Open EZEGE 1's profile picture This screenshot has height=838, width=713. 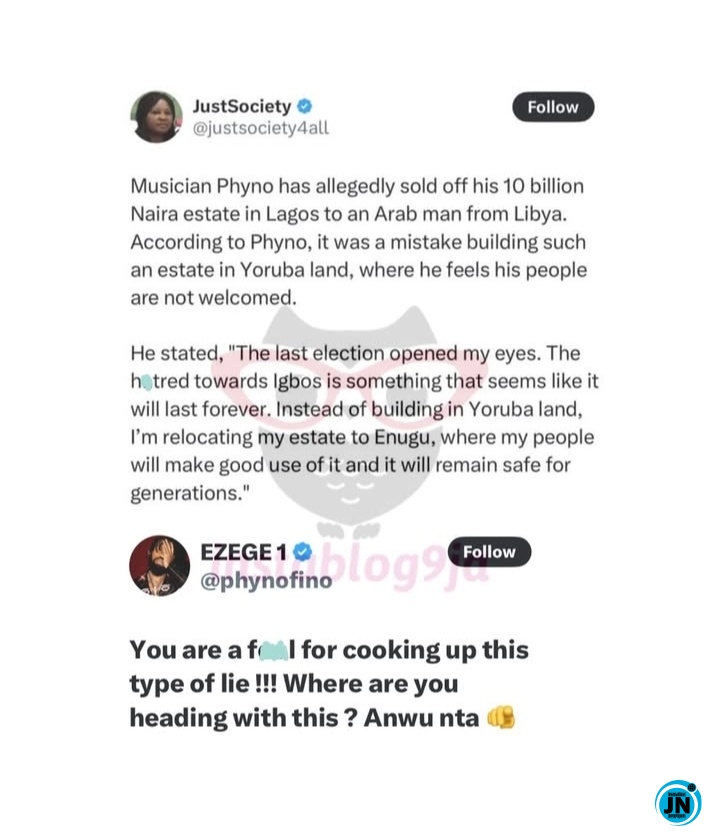[159, 565]
